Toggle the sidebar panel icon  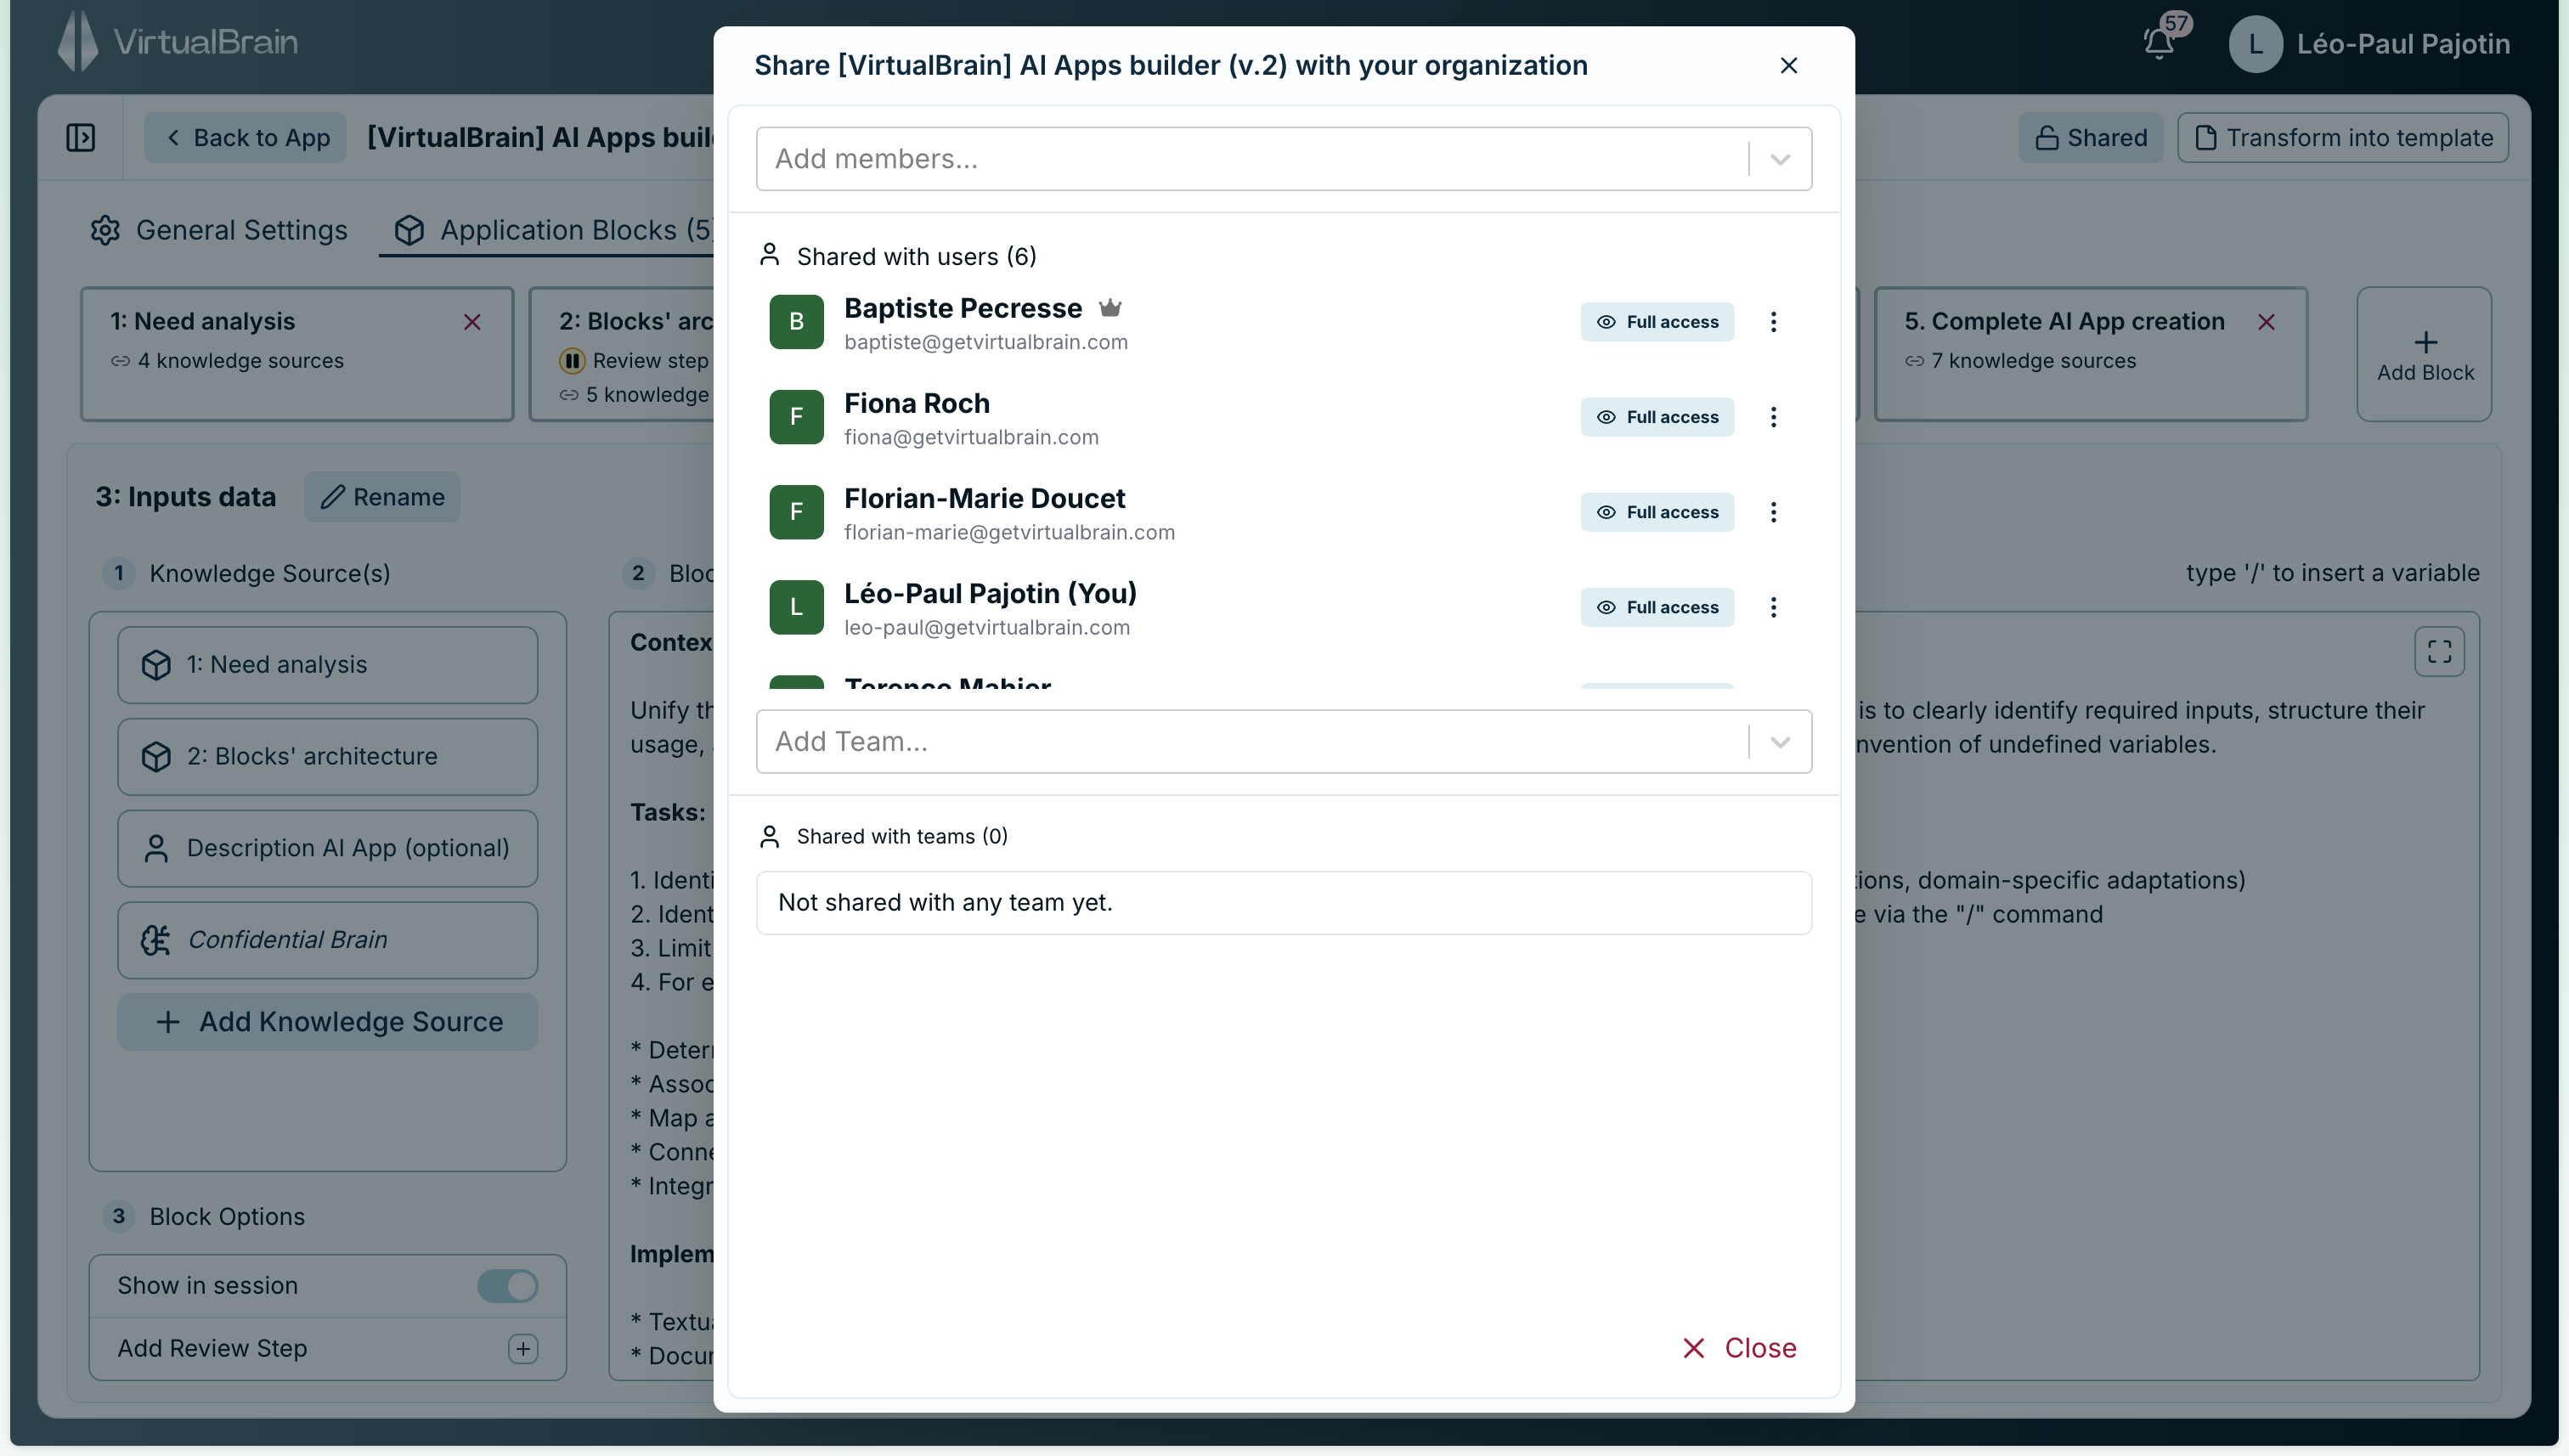pyautogui.click(x=81, y=138)
